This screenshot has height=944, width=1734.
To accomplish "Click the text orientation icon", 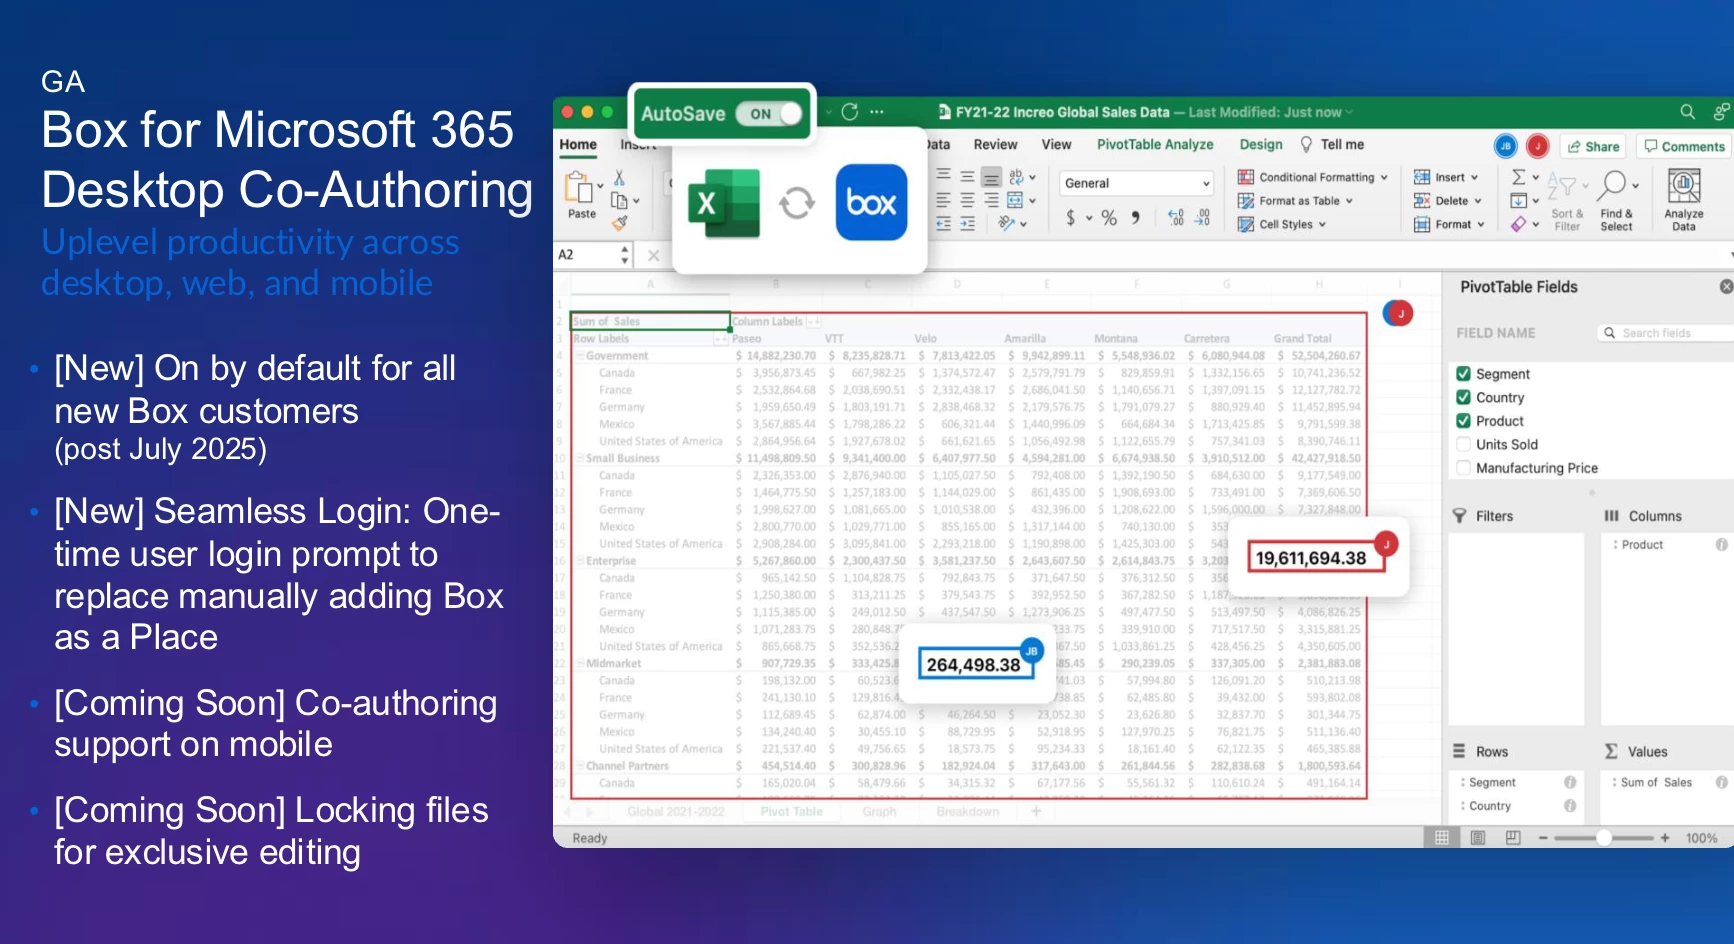I will click(1007, 224).
